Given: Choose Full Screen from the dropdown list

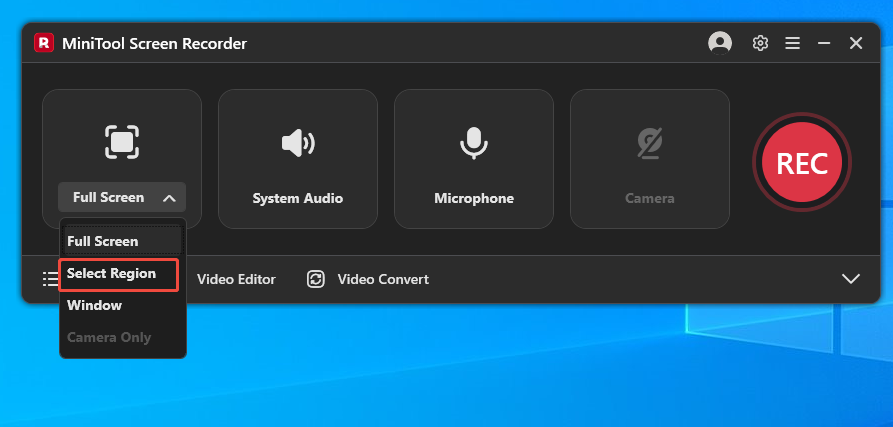Looking at the screenshot, I should coord(122,241).
